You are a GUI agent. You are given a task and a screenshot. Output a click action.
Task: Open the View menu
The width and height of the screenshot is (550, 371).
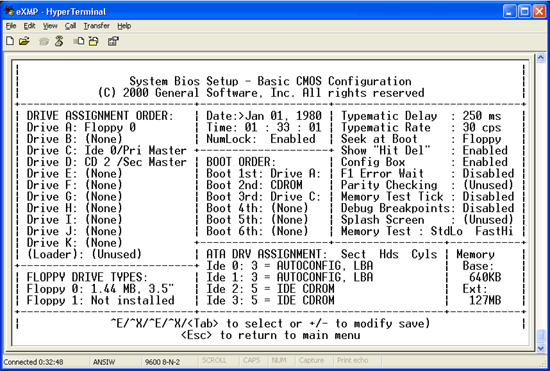(x=50, y=26)
